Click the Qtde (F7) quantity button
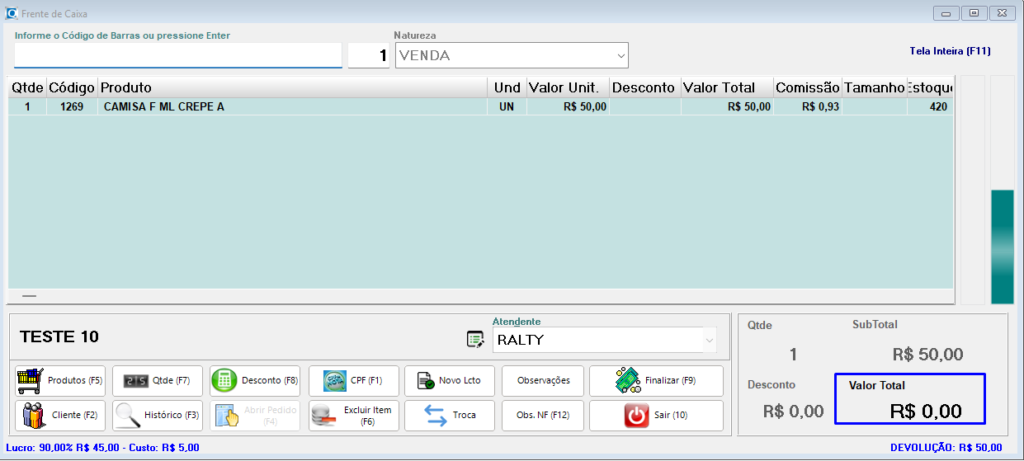 click(157, 380)
